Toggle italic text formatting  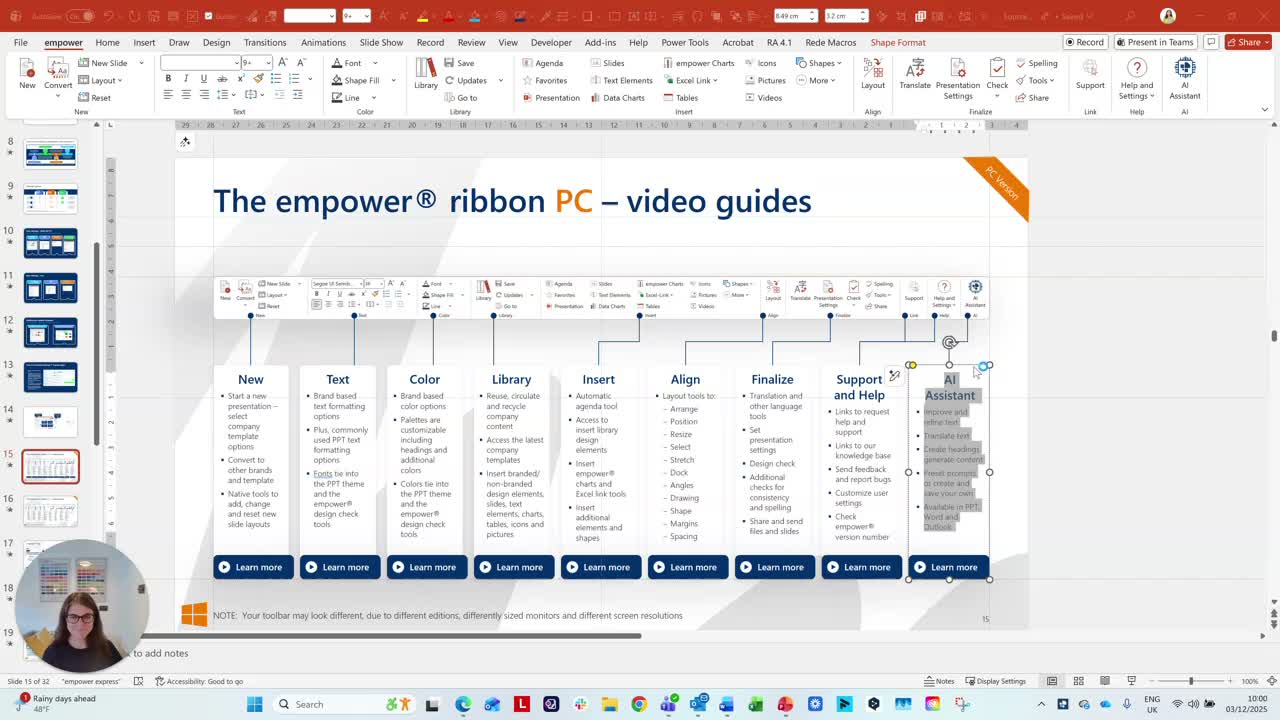[x=186, y=79]
